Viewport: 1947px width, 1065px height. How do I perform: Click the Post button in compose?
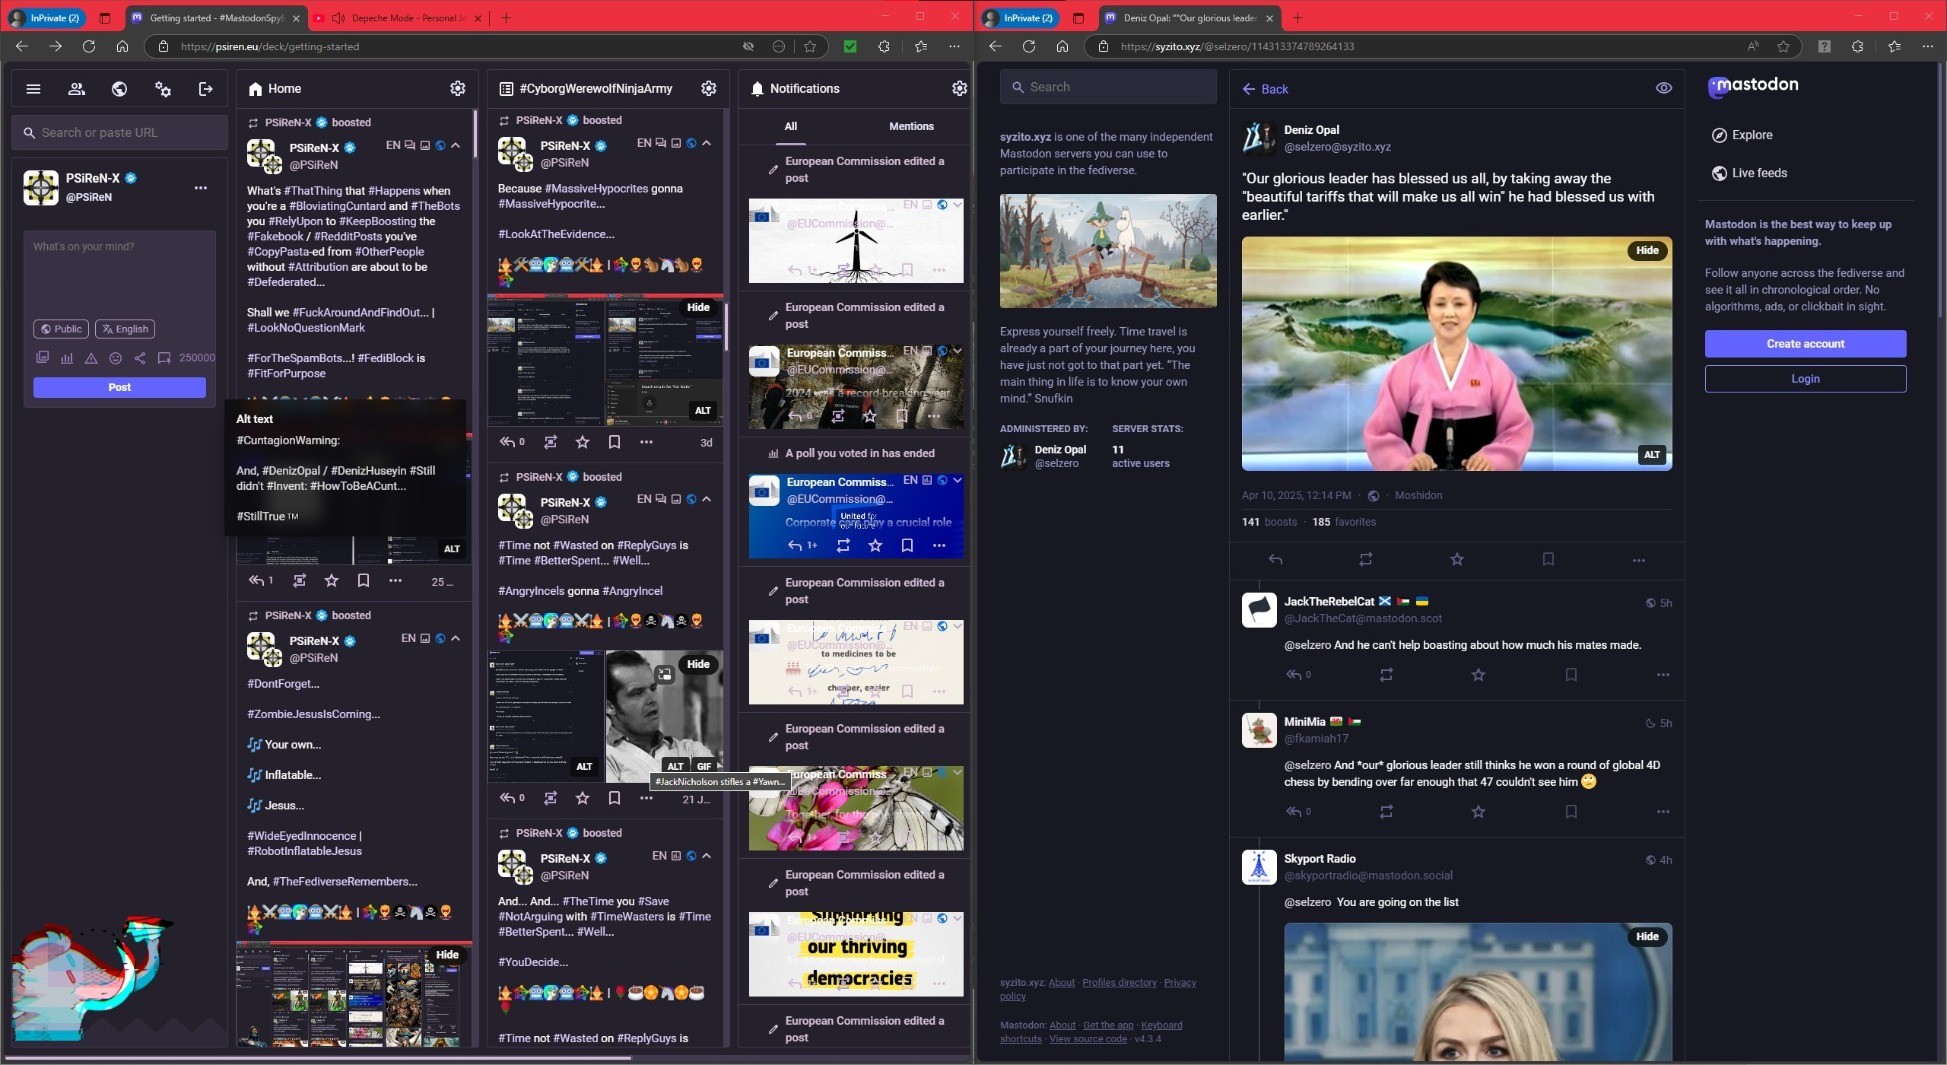pos(119,388)
